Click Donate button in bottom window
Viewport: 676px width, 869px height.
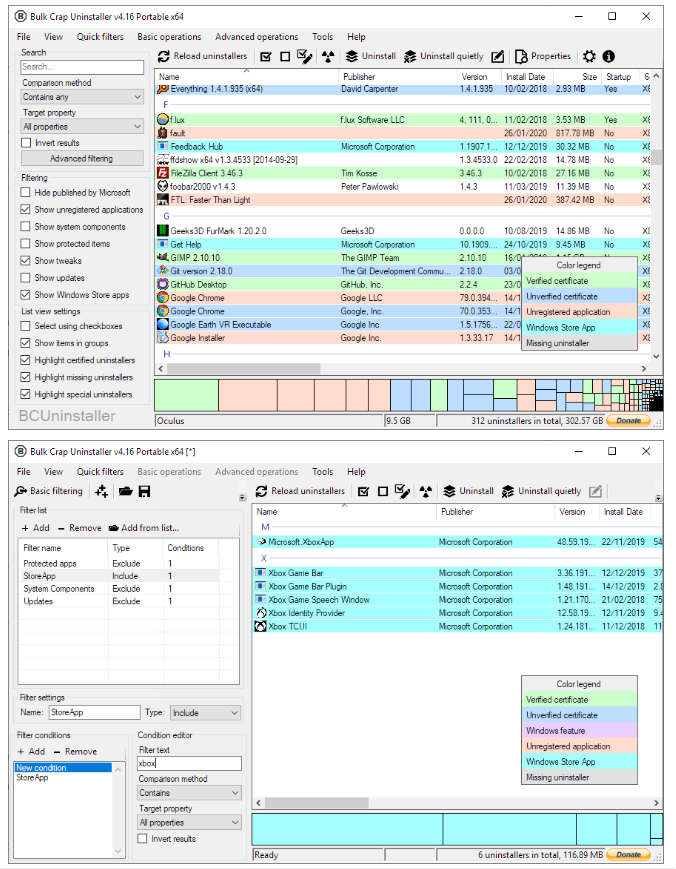pos(628,855)
